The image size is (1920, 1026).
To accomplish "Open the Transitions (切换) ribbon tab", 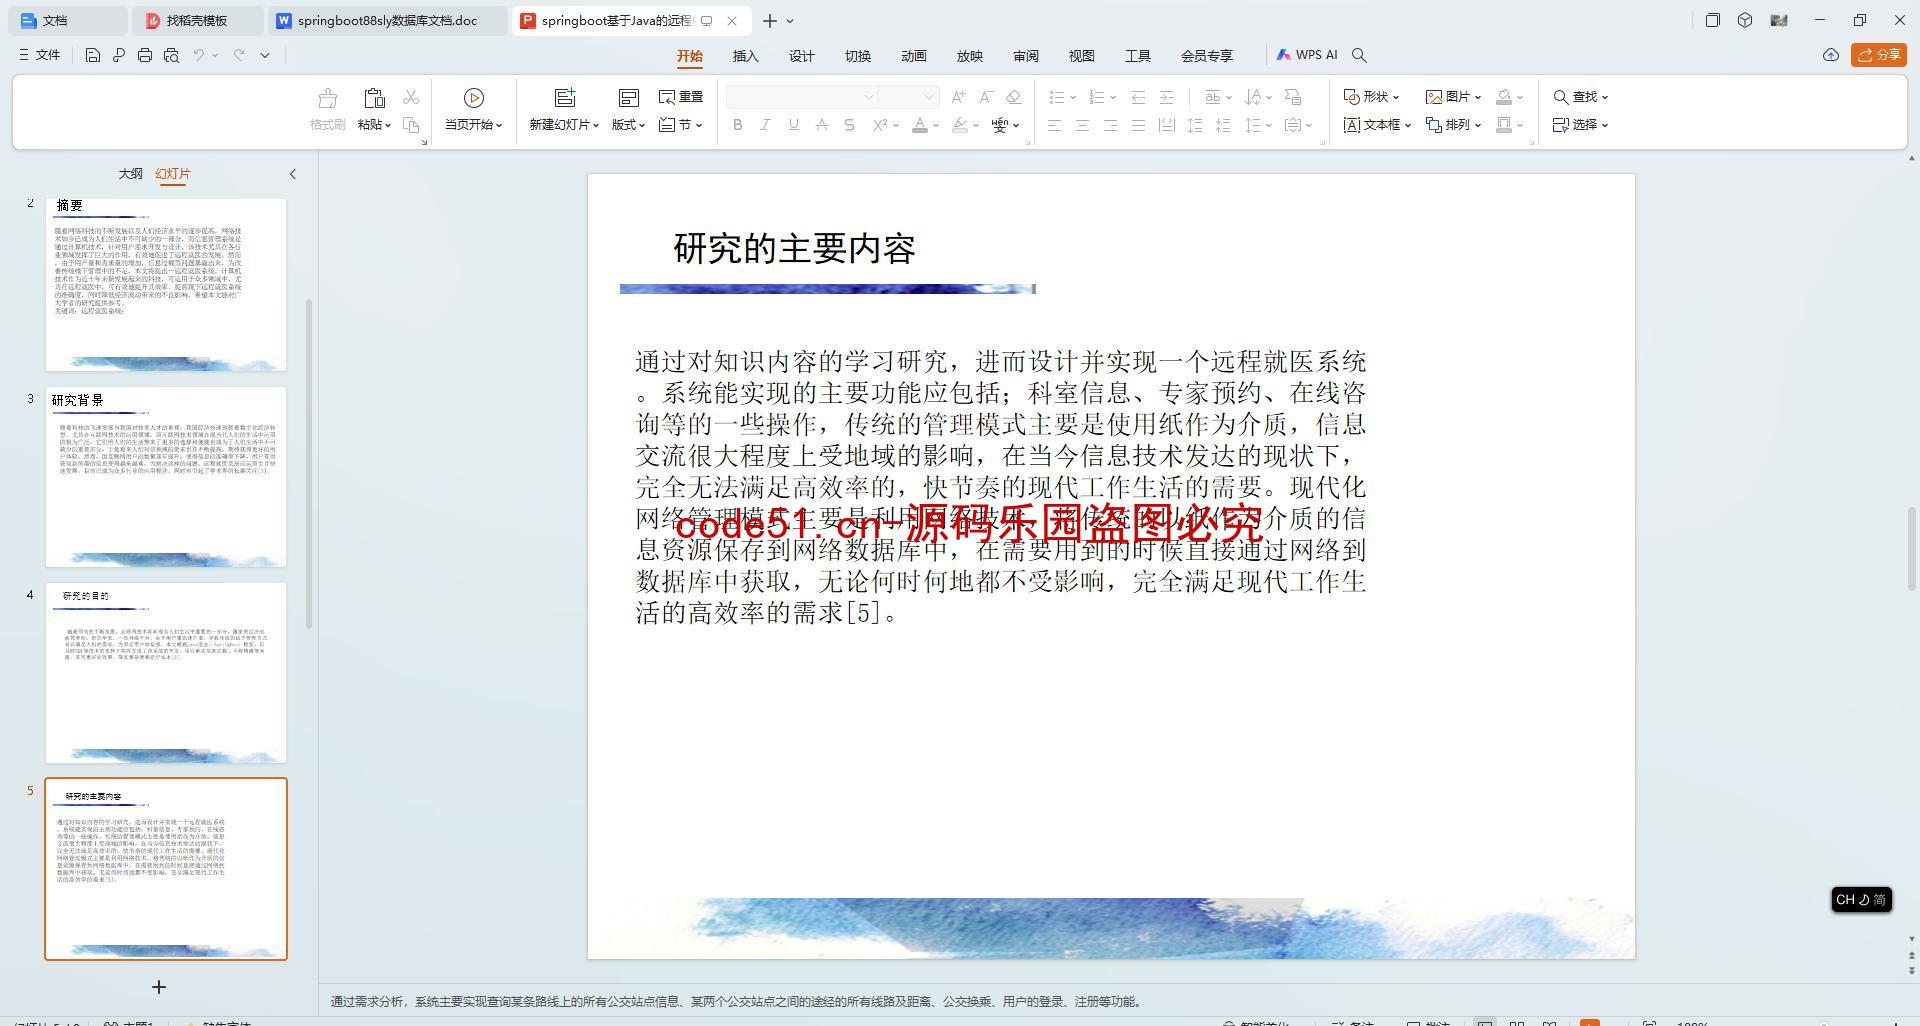I will (x=857, y=56).
